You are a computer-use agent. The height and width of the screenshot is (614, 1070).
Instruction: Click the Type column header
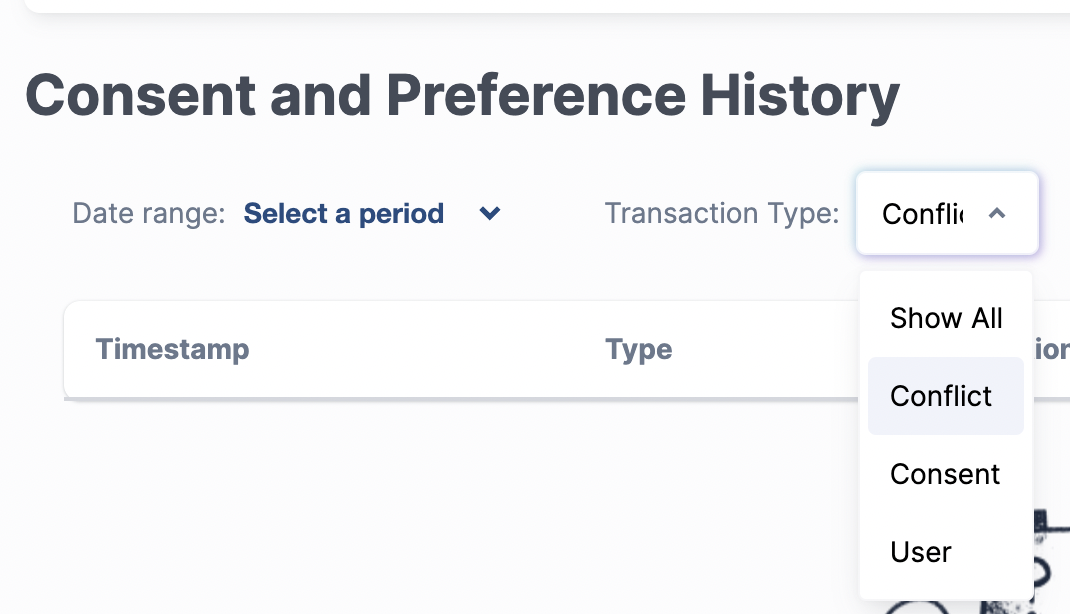638,349
